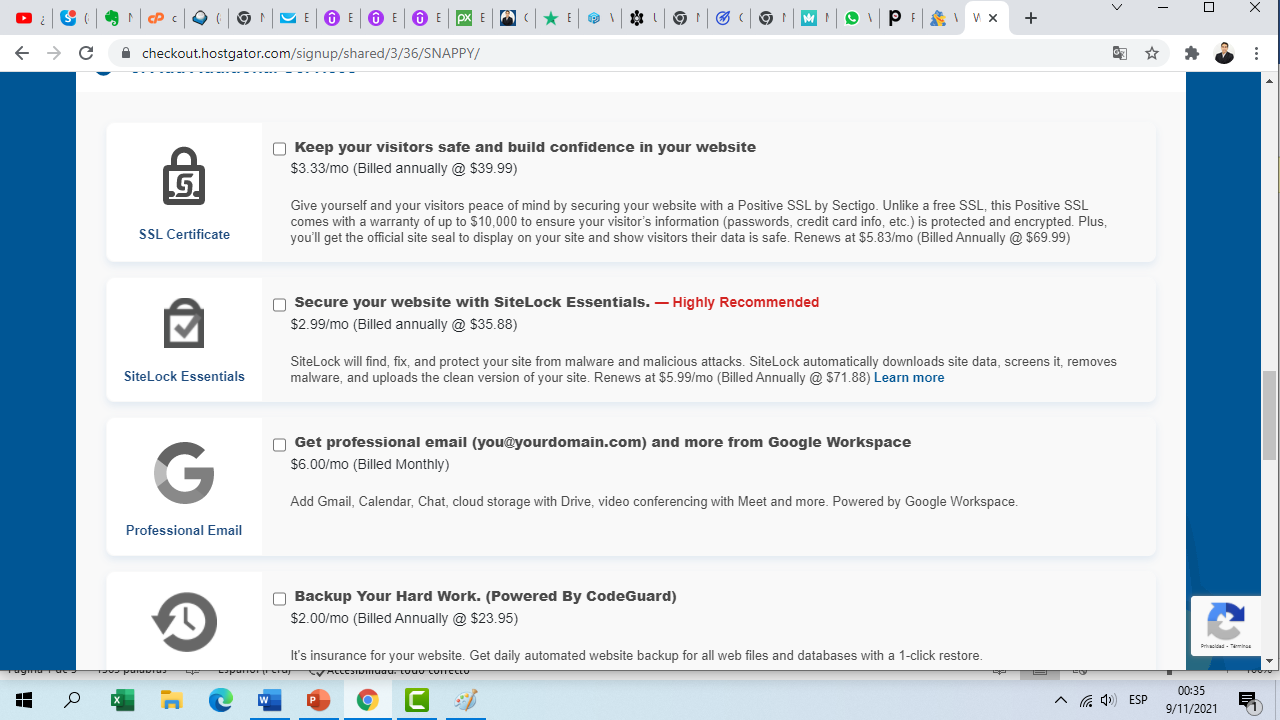
Task: Show hidden system tray icons
Action: (x=1061, y=700)
